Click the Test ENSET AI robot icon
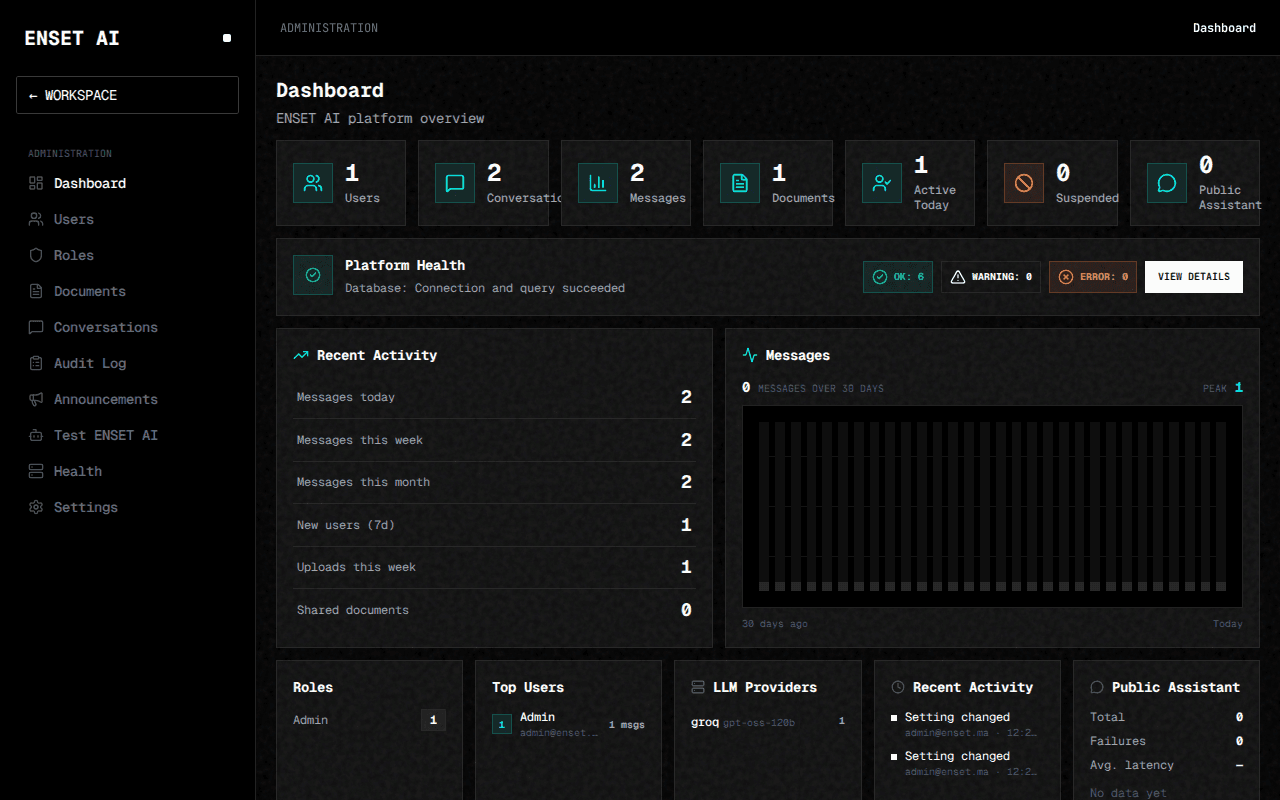 coord(36,435)
